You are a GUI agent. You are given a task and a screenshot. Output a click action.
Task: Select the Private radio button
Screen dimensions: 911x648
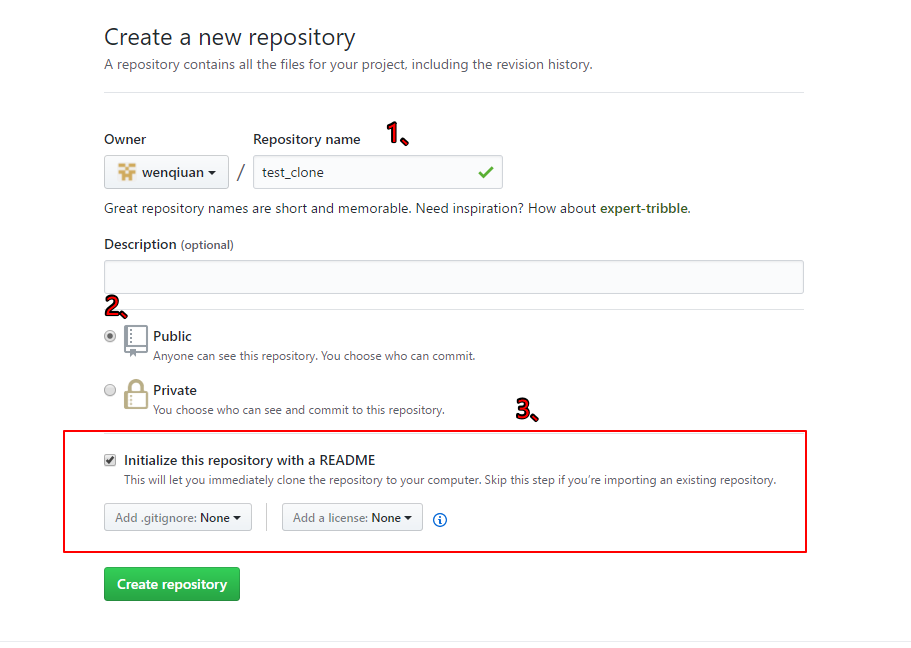click(110, 391)
